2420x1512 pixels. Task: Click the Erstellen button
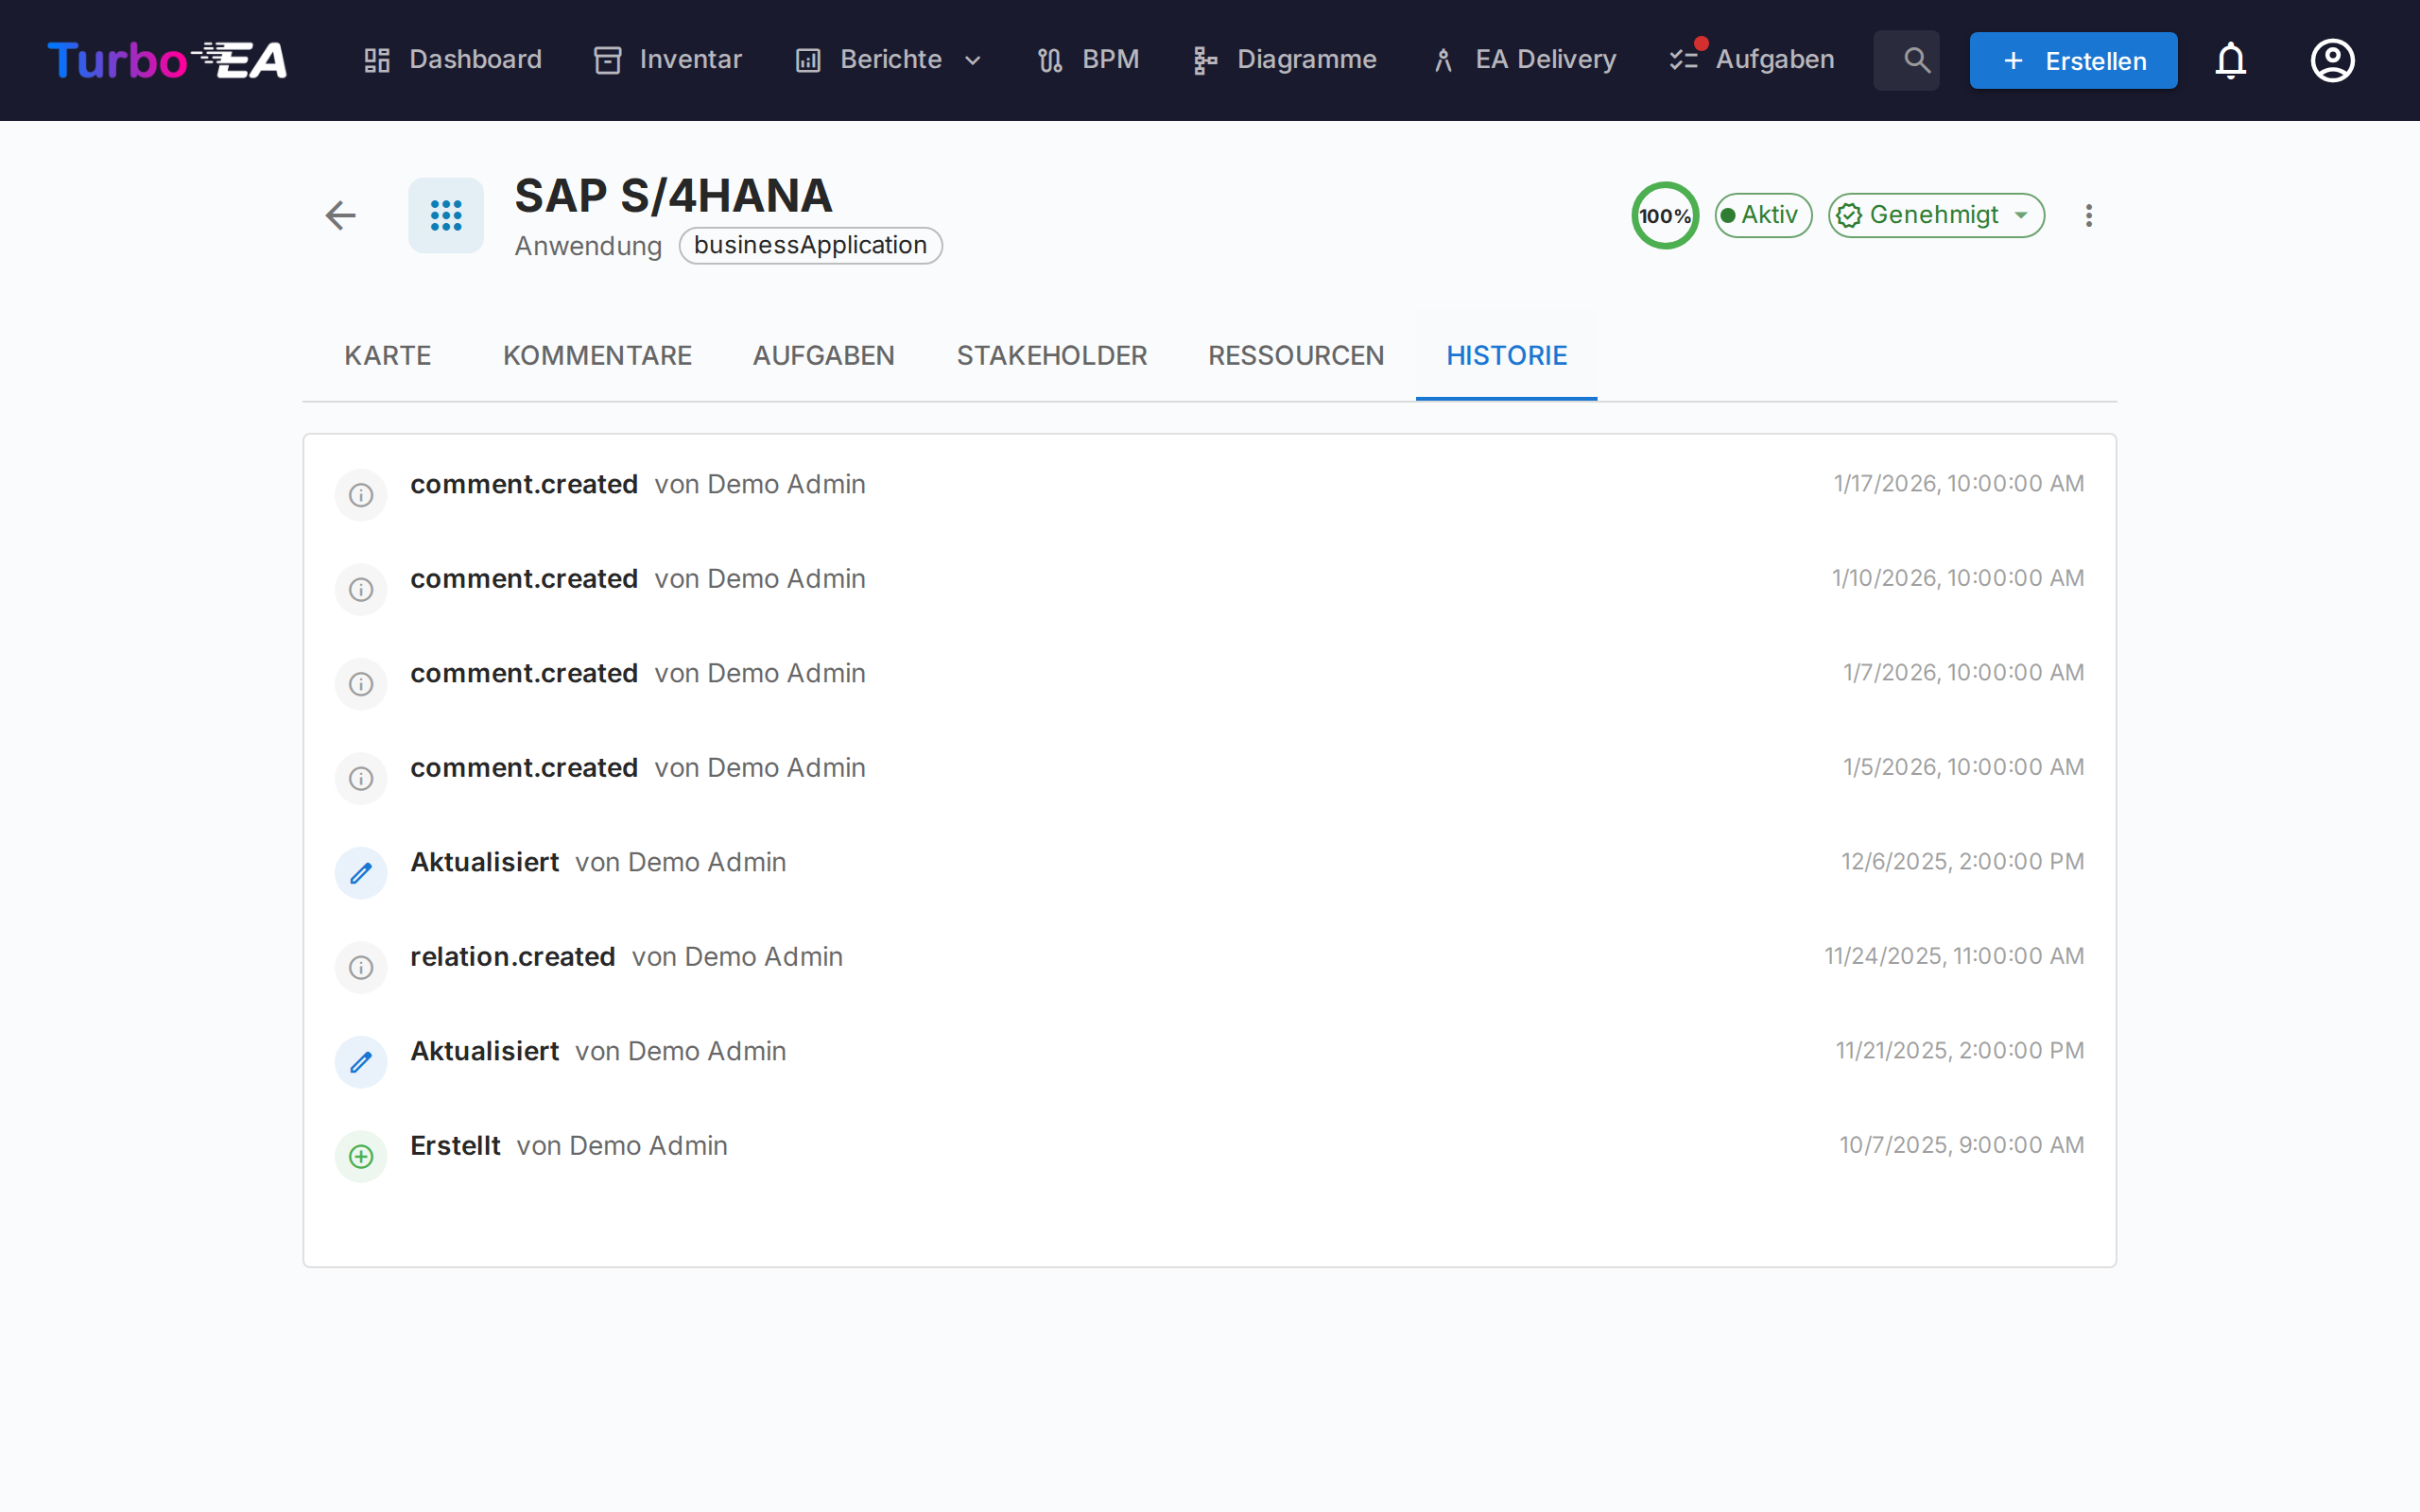pyautogui.click(x=2073, y=61)
